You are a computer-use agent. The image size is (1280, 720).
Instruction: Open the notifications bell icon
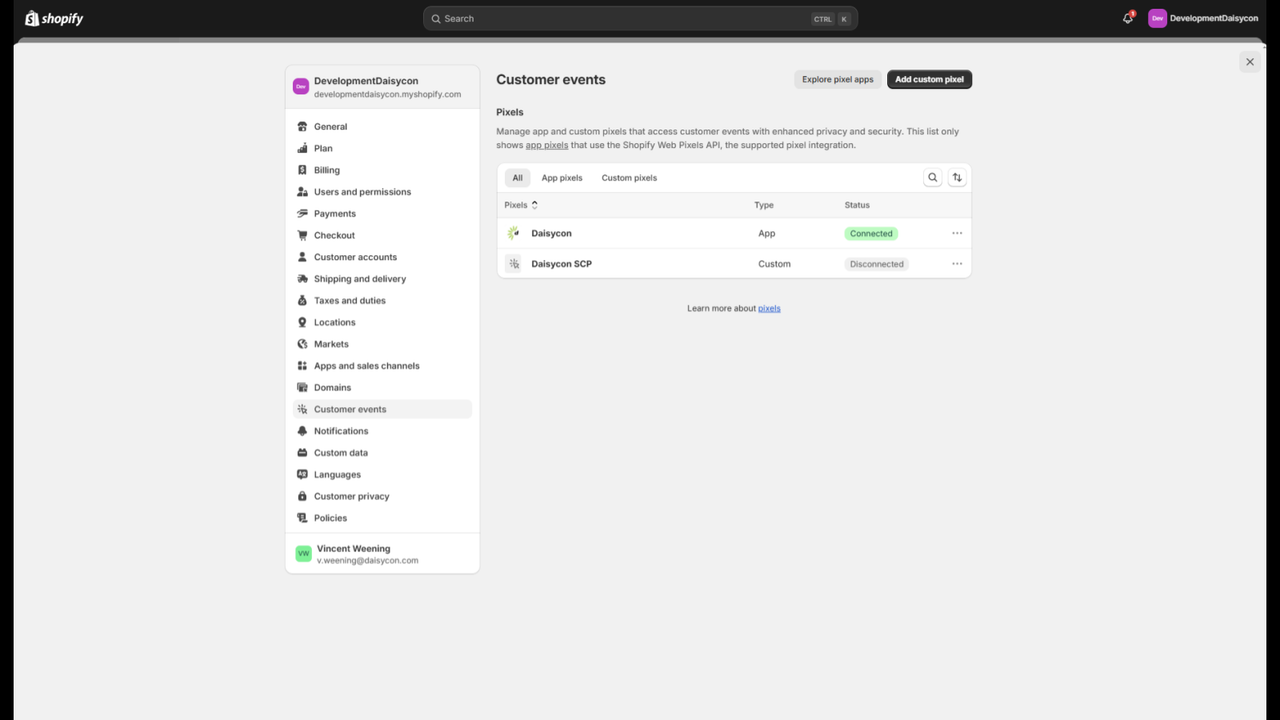point(1128,18)
